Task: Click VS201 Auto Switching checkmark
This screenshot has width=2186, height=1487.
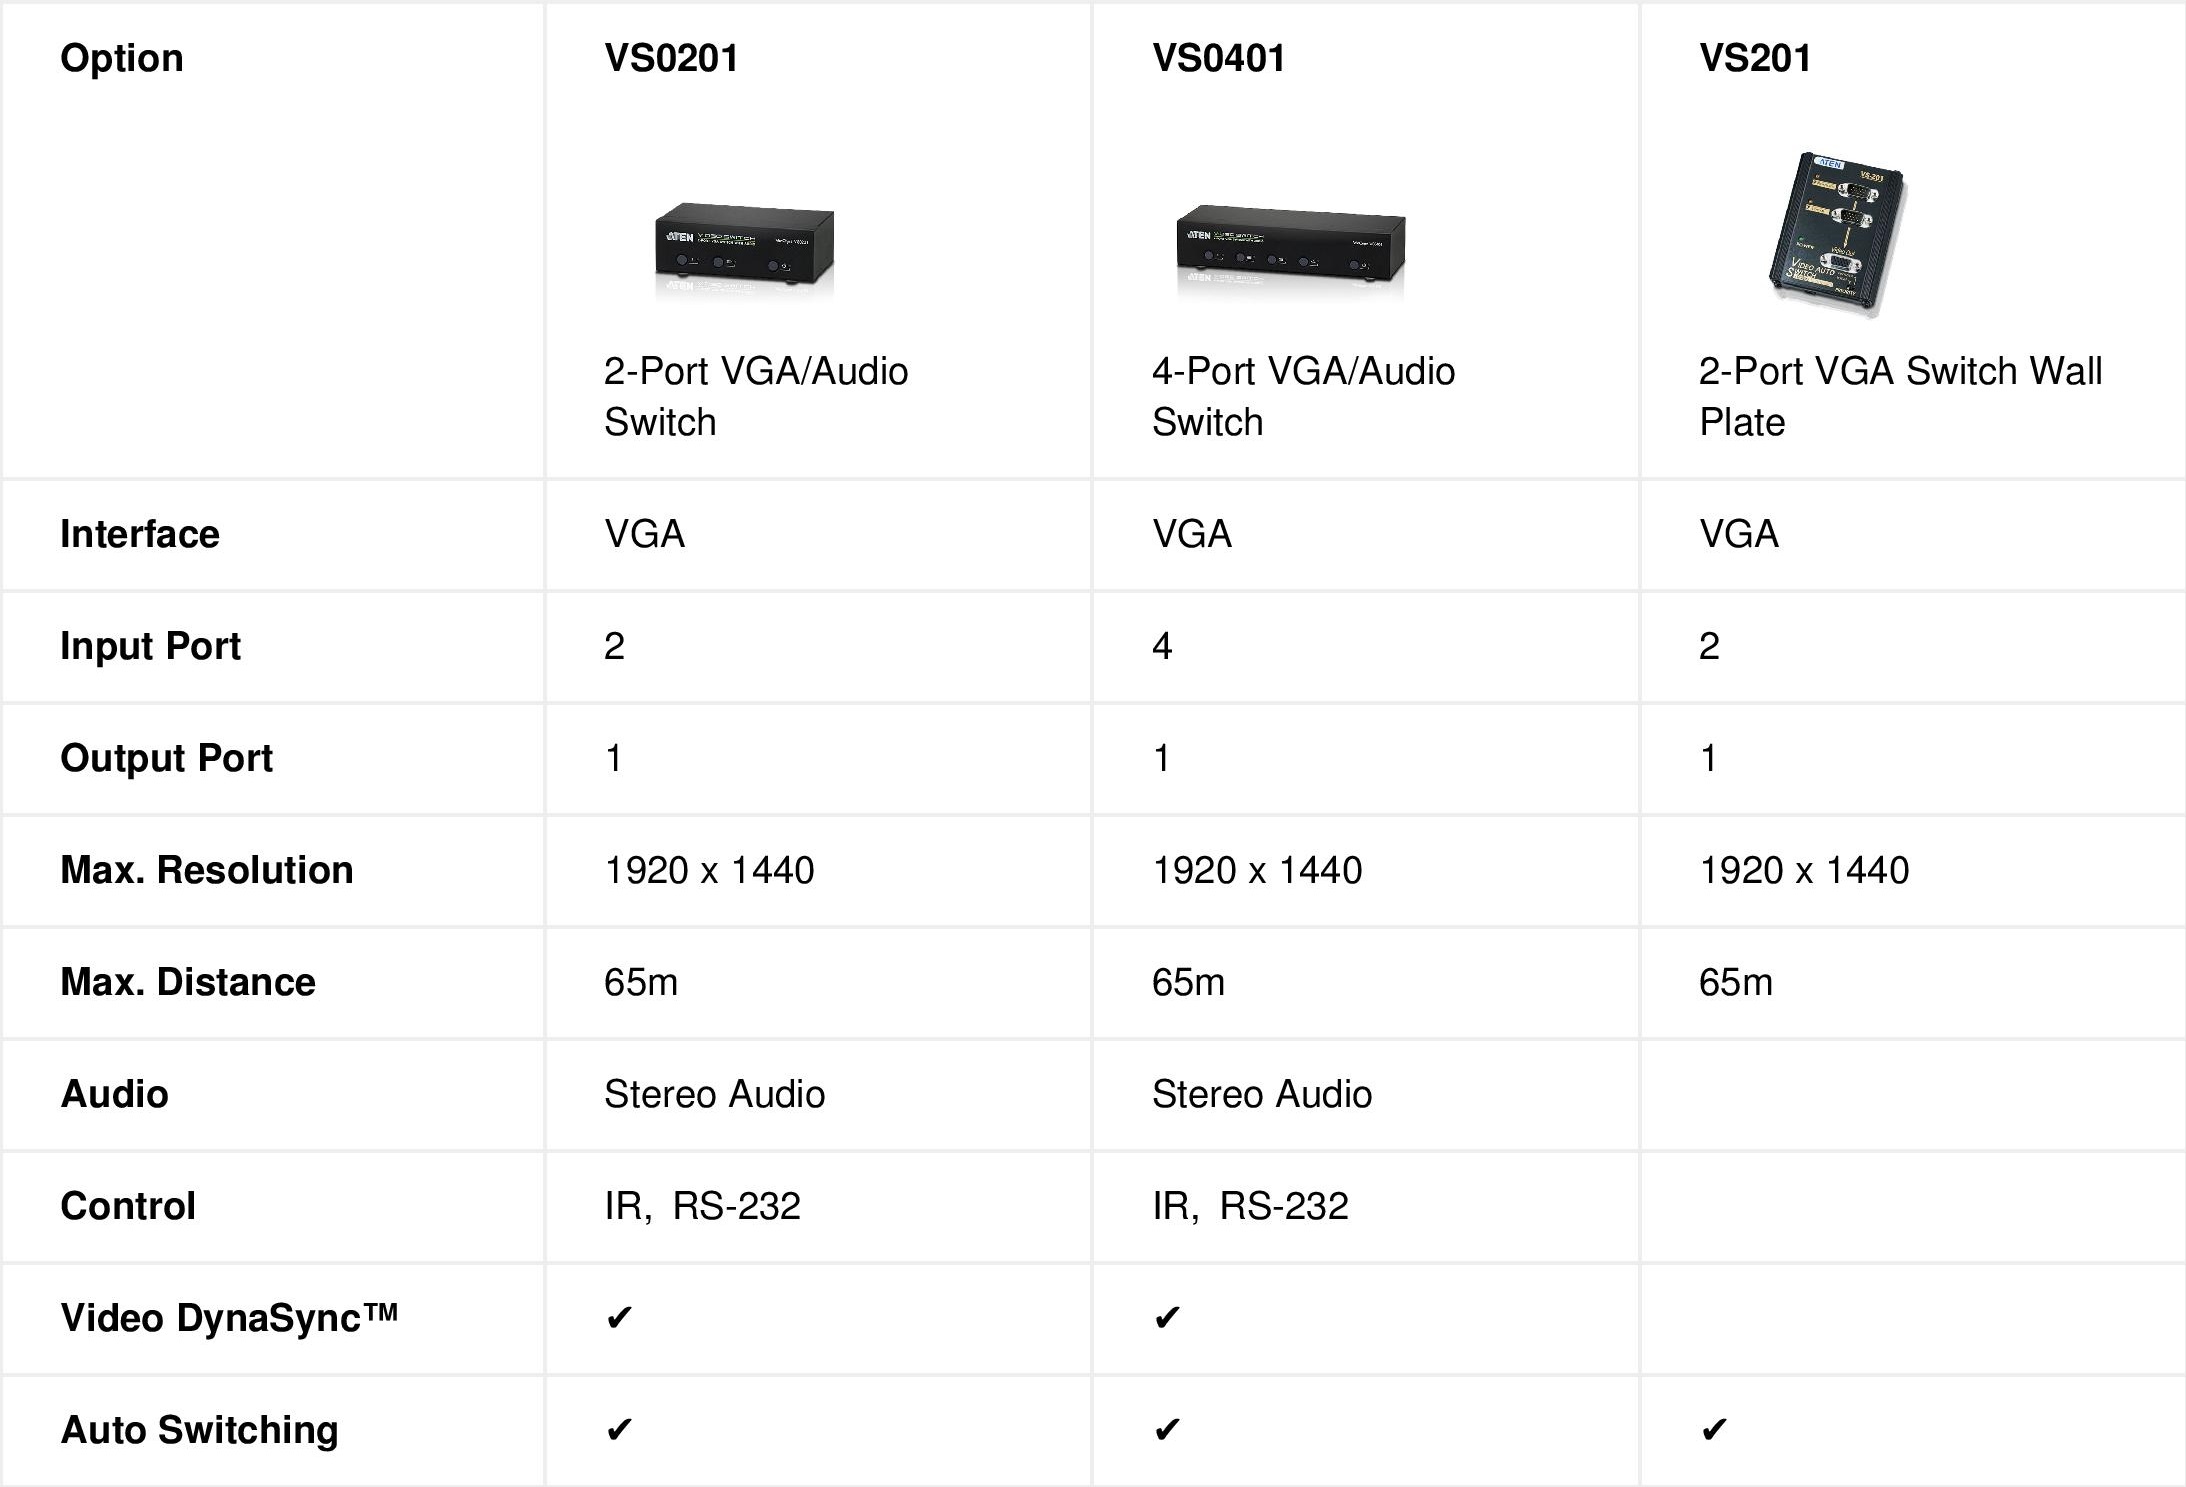Action: click(x=1713, y=1430)
